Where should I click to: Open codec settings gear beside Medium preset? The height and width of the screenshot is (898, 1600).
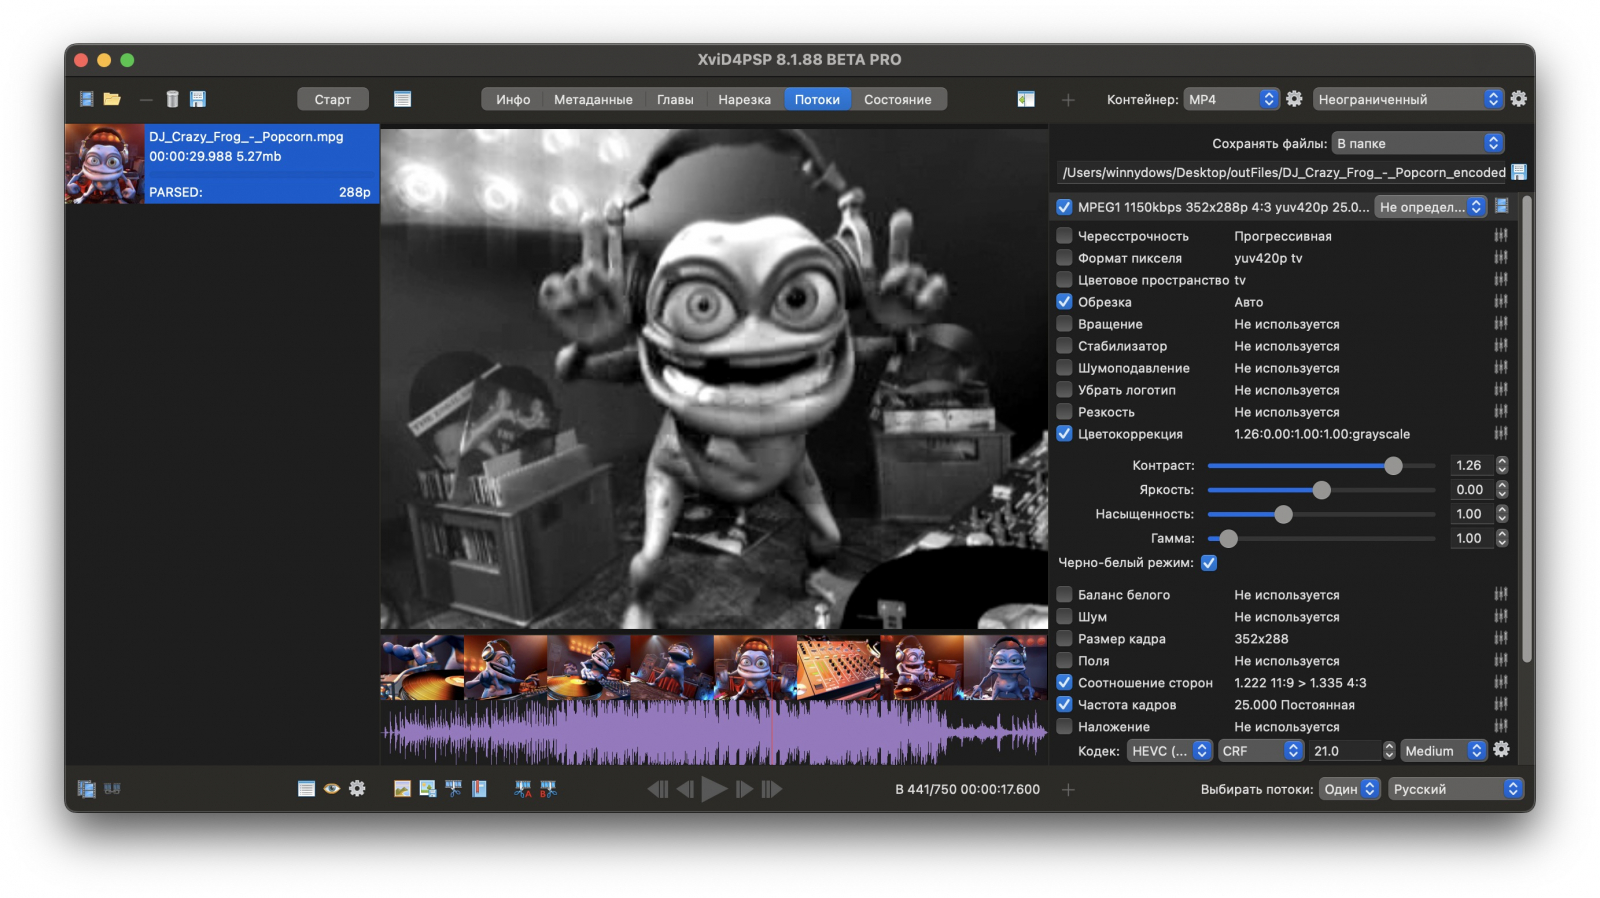click(1501, 750)
